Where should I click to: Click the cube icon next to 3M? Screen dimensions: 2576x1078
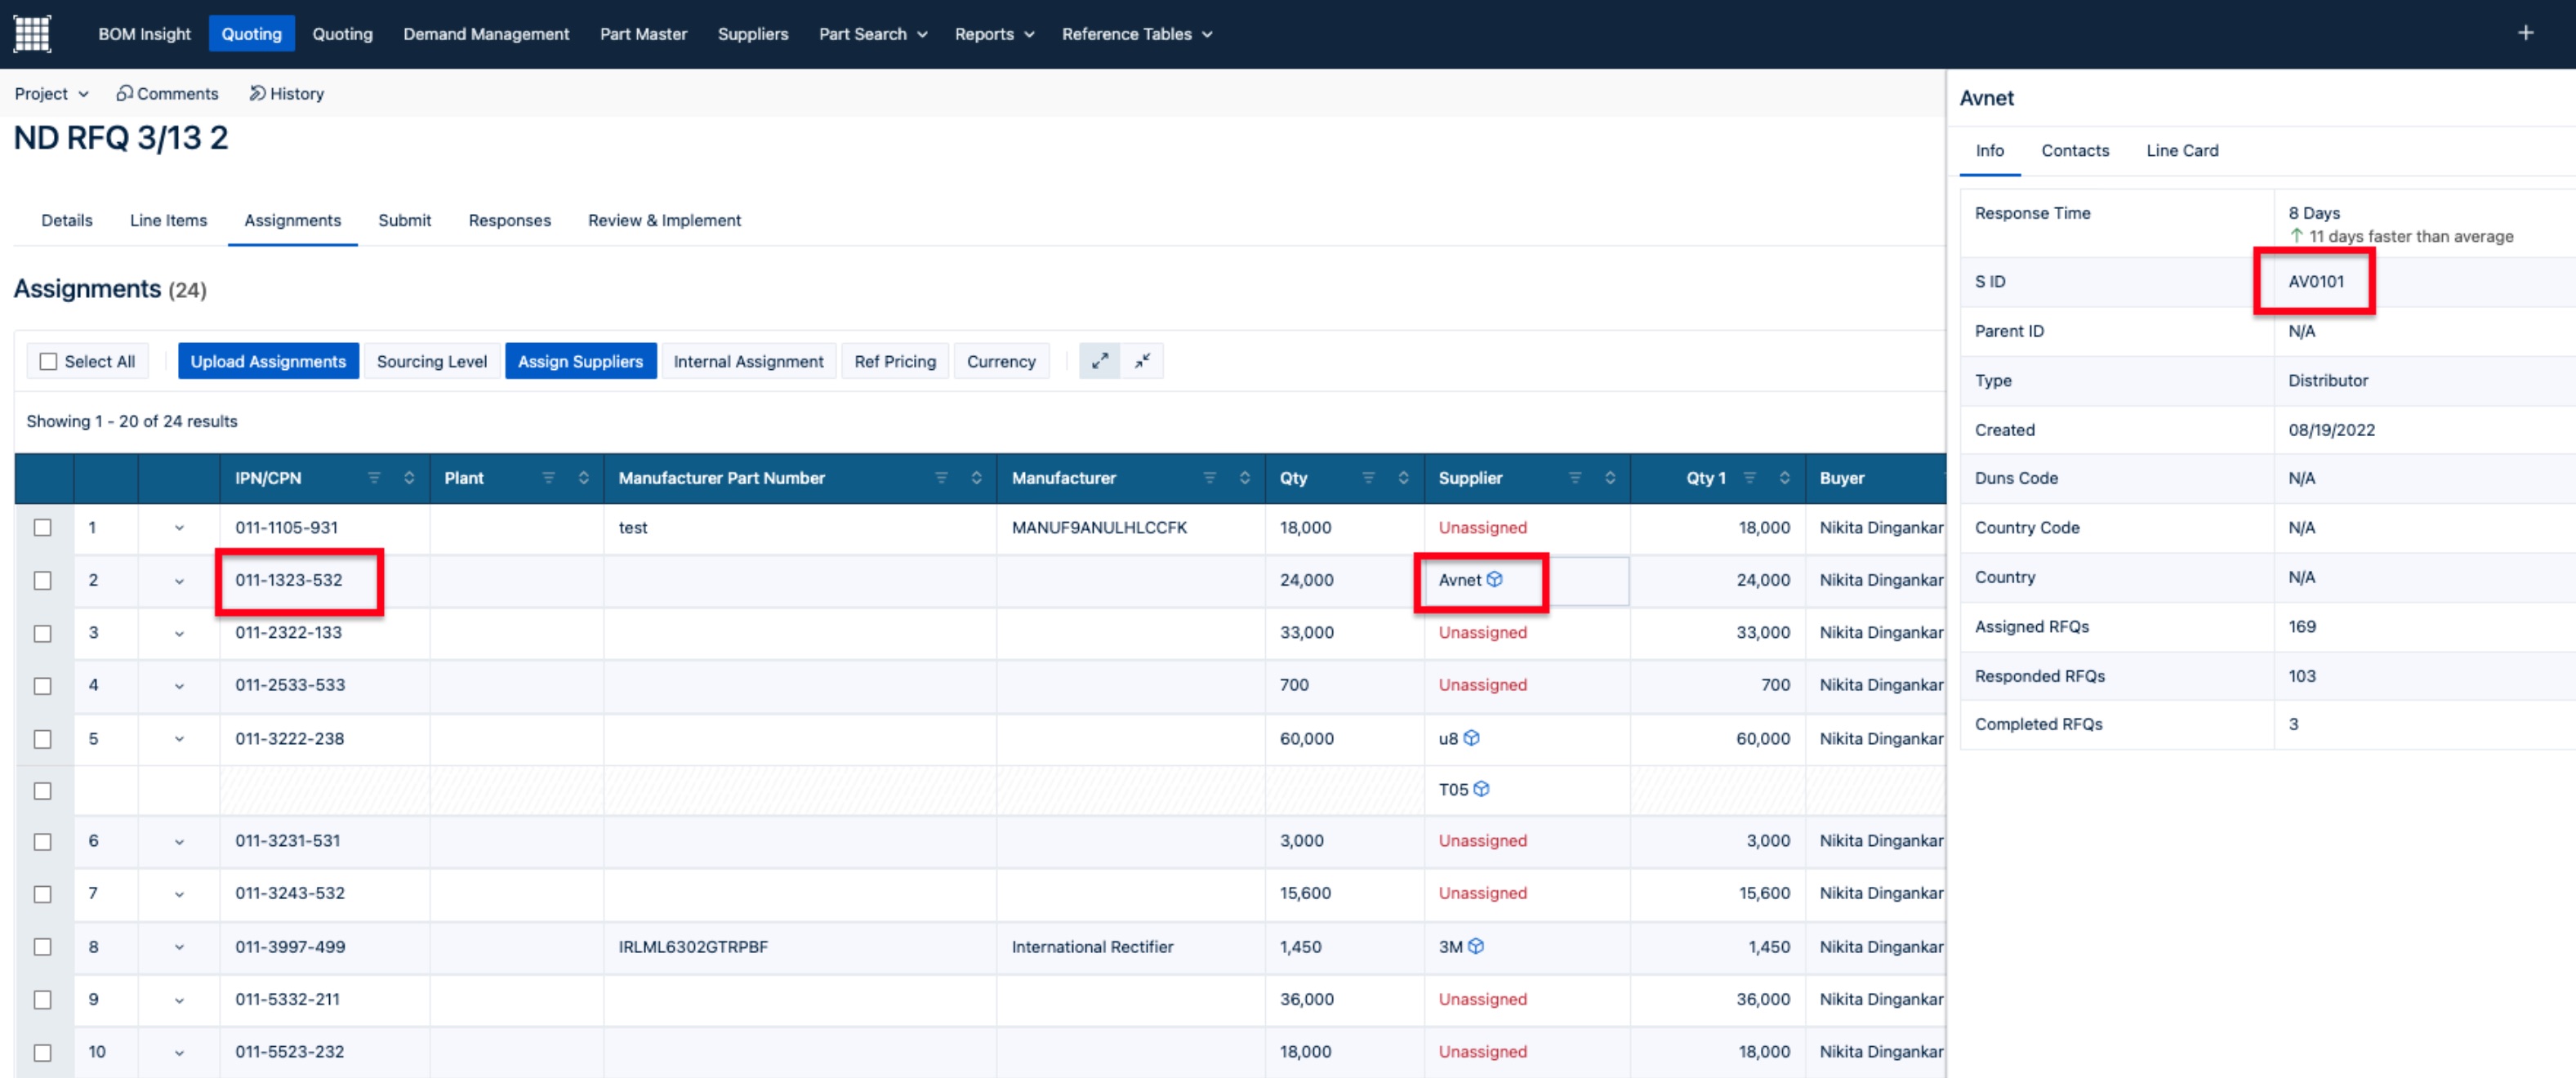1475,946
